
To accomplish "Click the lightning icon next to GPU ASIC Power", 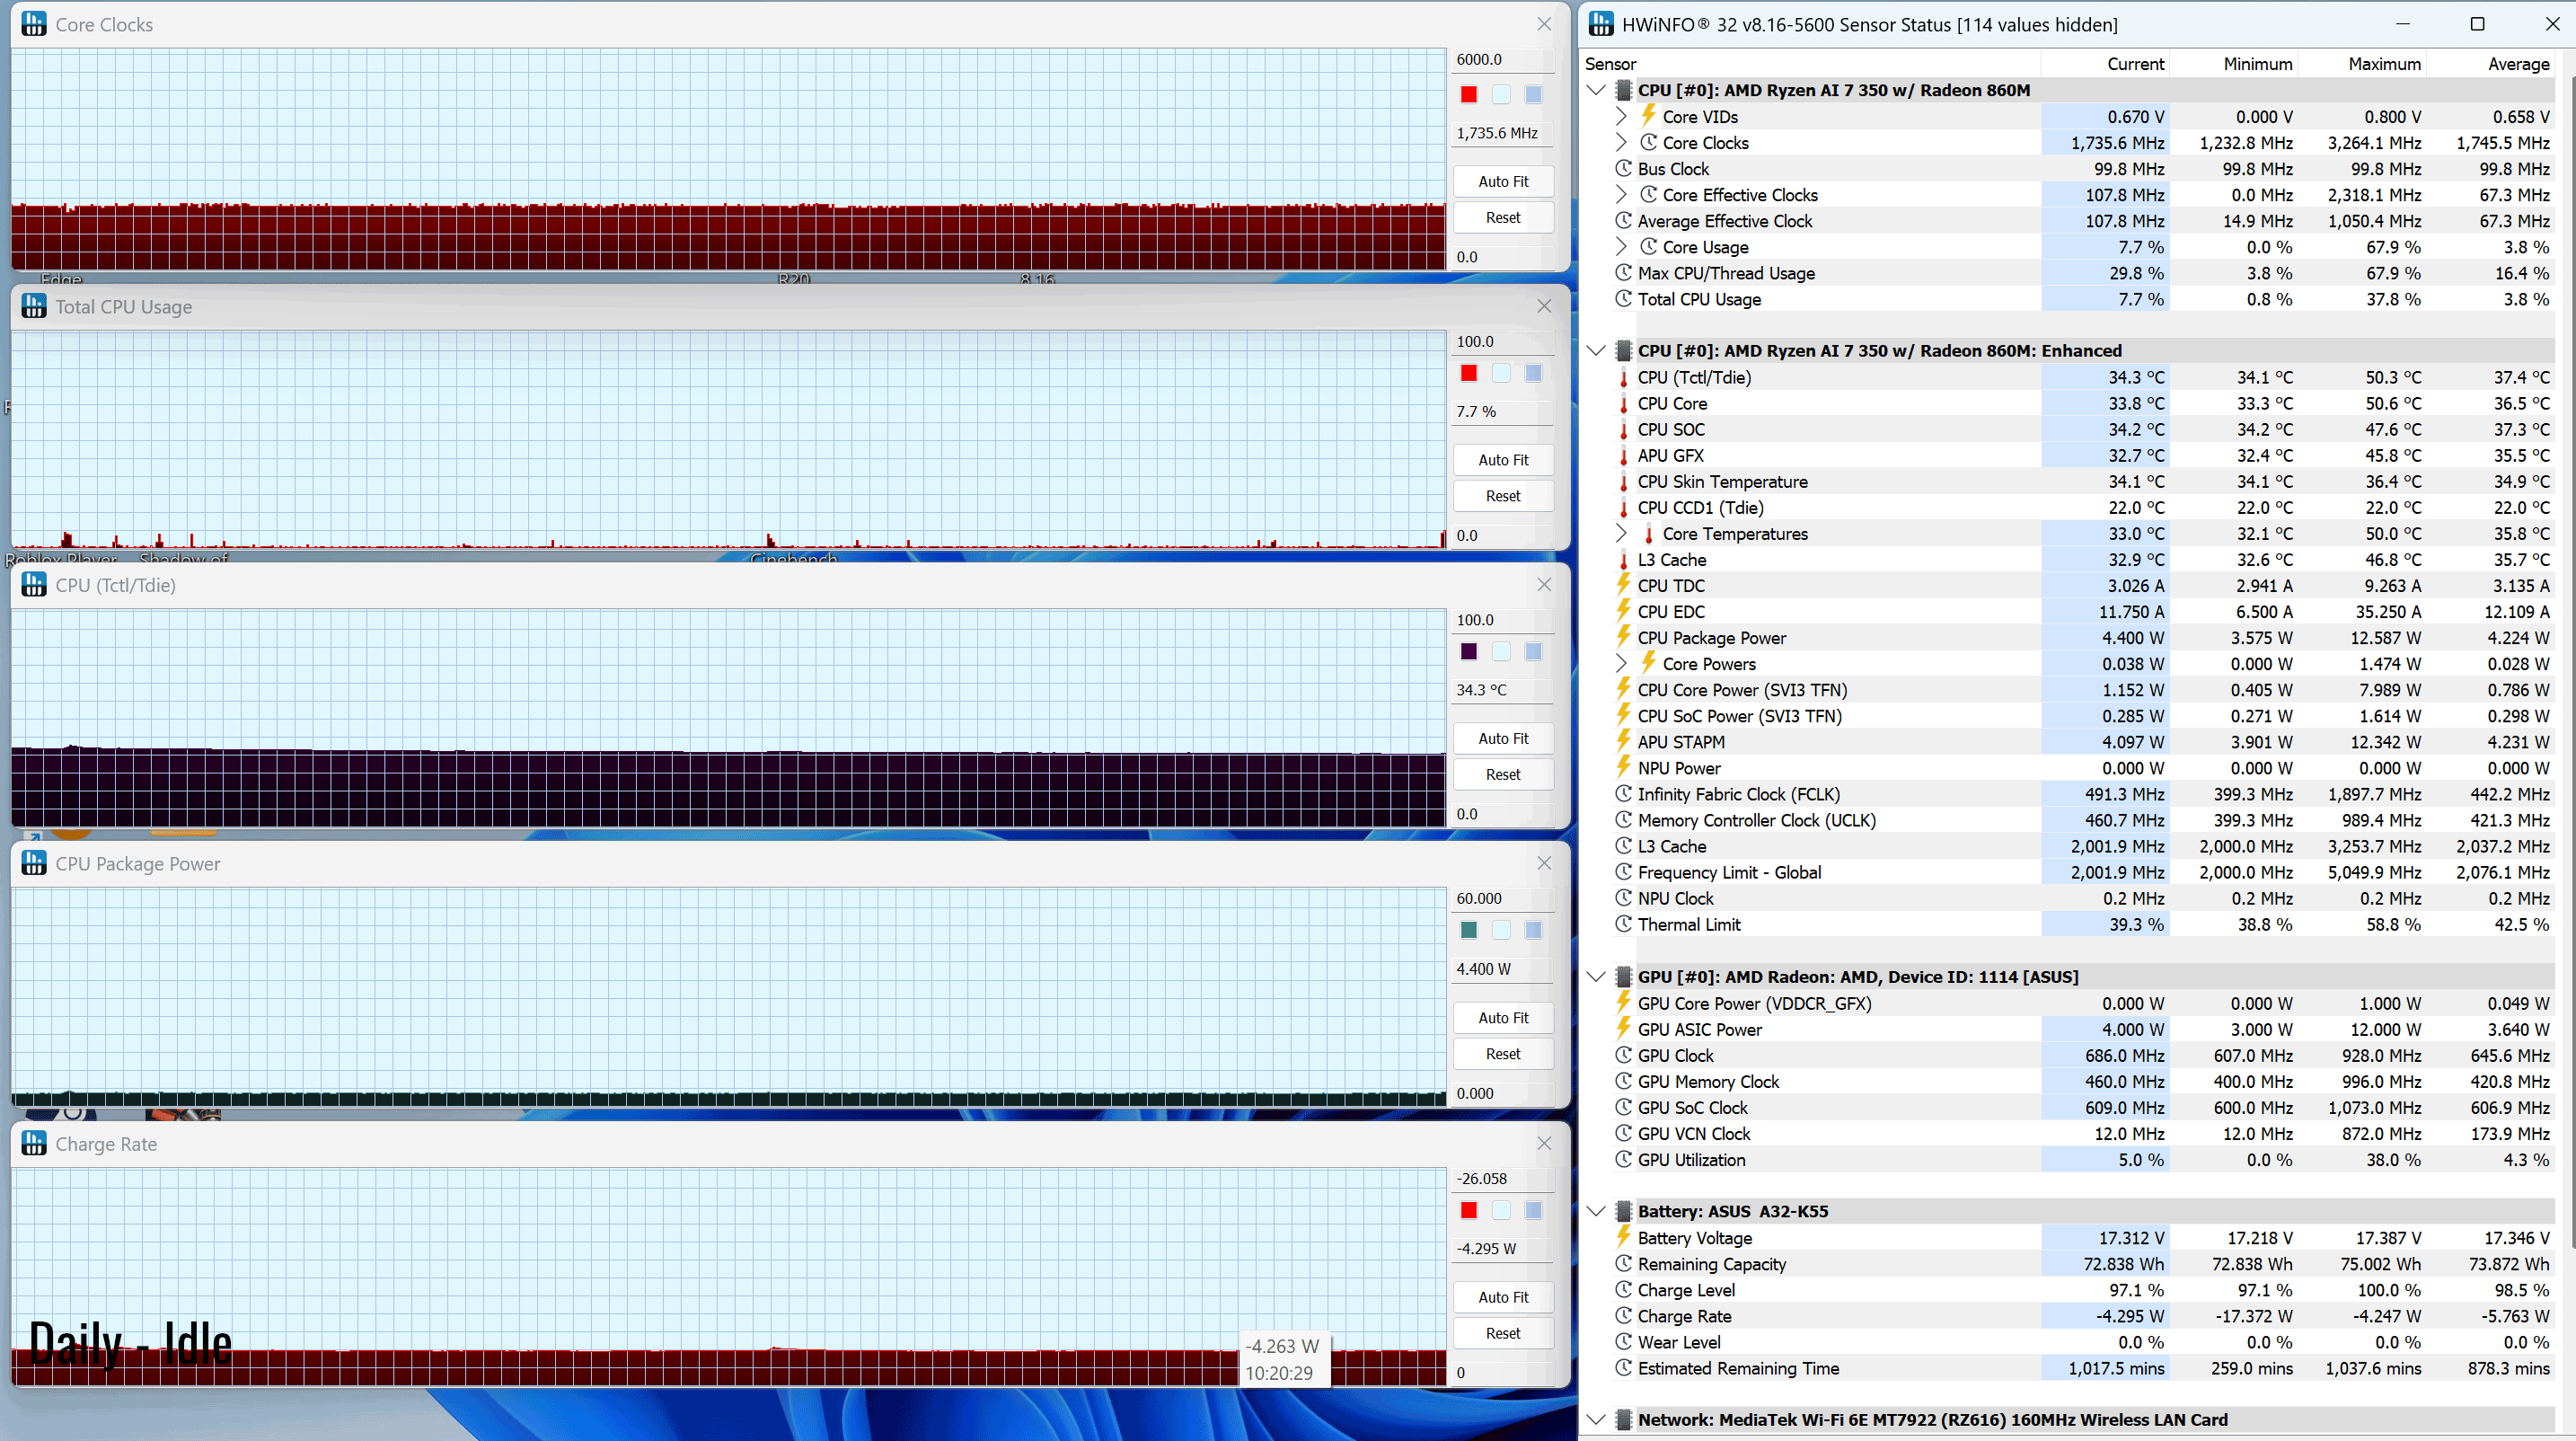I will (1624, 1028).
